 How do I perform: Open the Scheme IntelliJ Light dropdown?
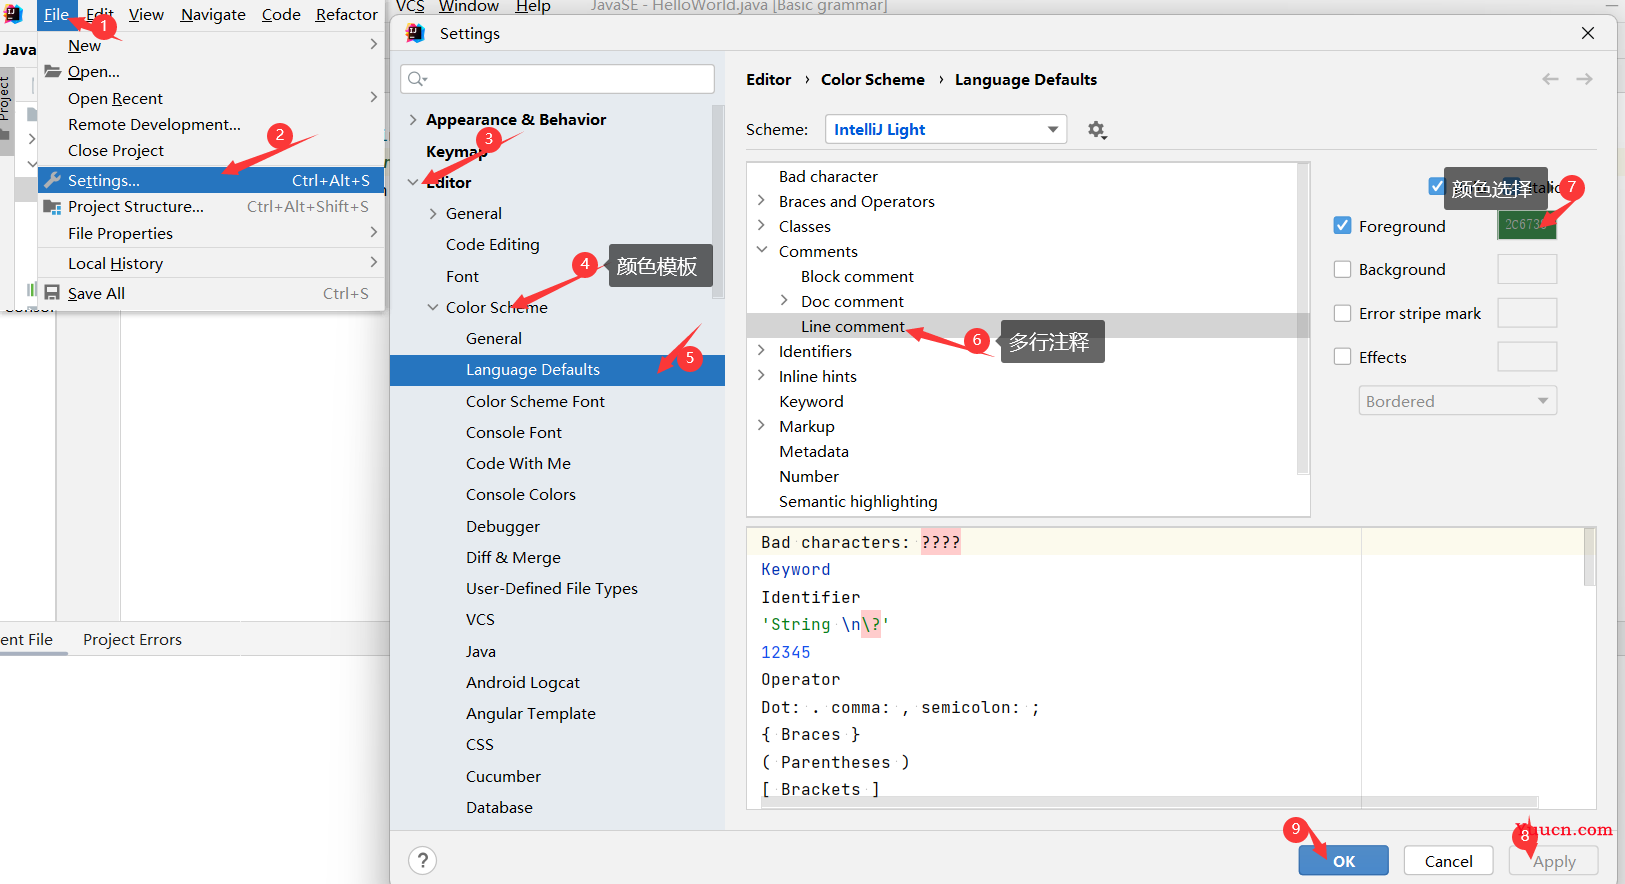946,129
